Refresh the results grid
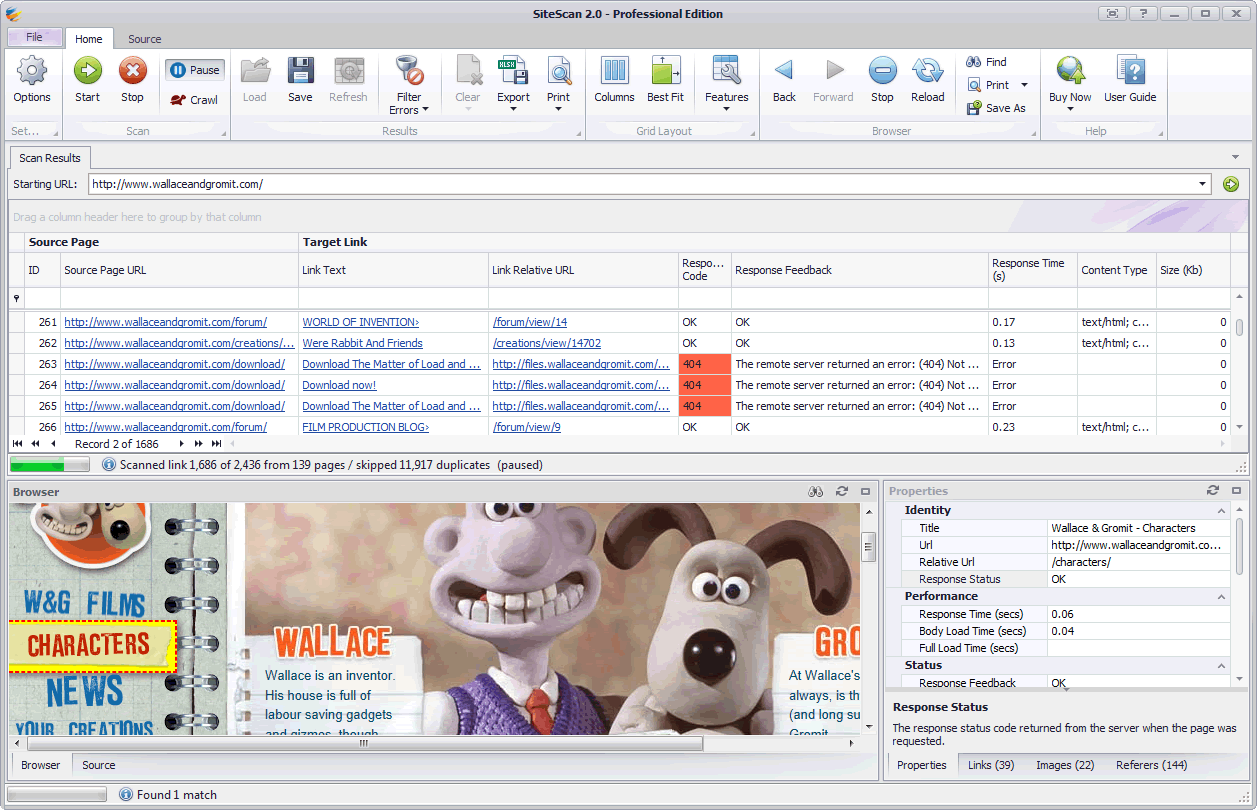The image size is (1257, 810). pos(348,80)
